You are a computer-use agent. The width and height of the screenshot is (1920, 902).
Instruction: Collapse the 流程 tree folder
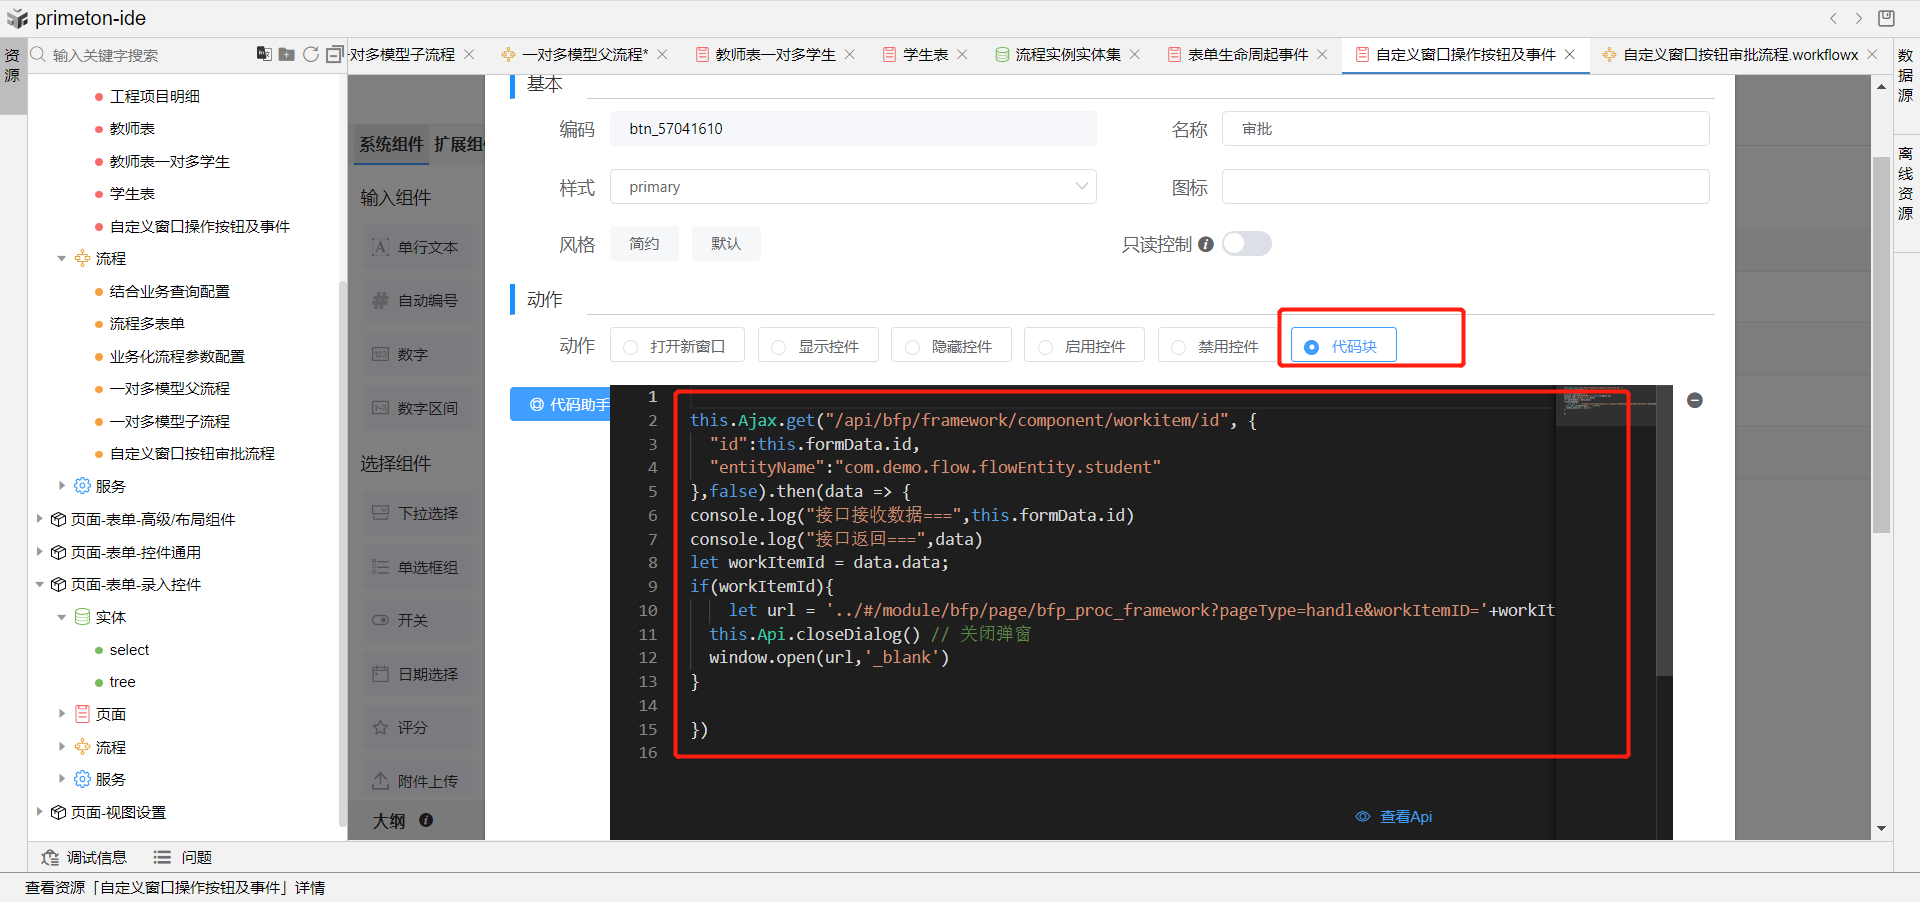pyautogui.click(x=62, y=259)
